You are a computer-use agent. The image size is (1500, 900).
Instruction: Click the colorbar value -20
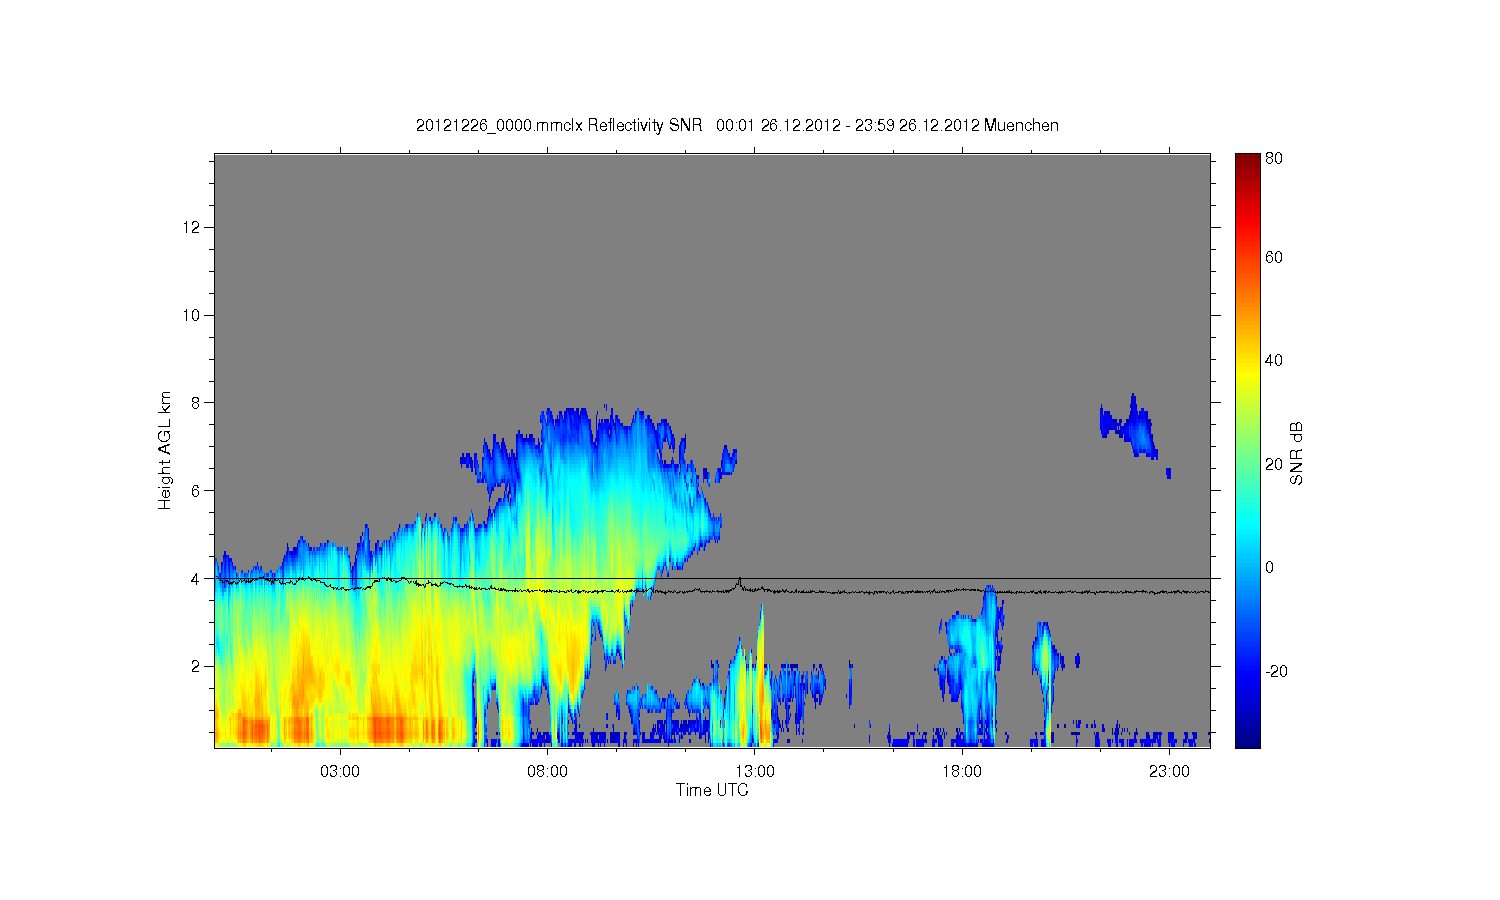[1276, 672]
